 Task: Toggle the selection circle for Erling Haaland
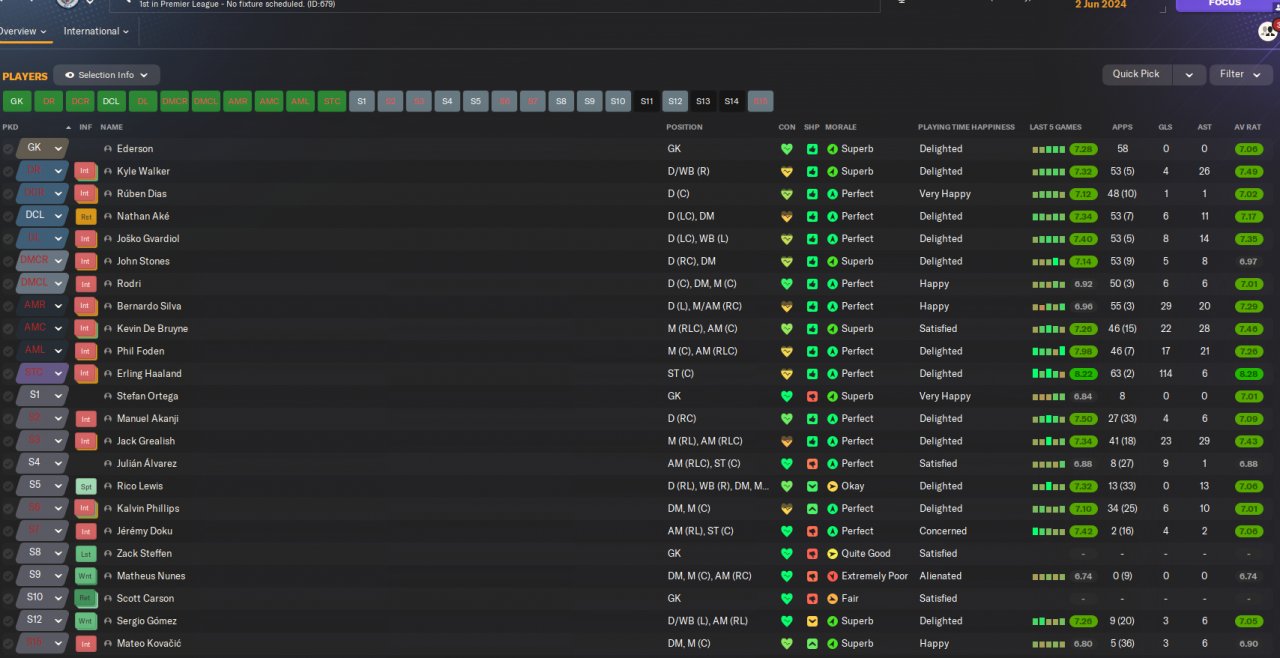coord(8,374)
